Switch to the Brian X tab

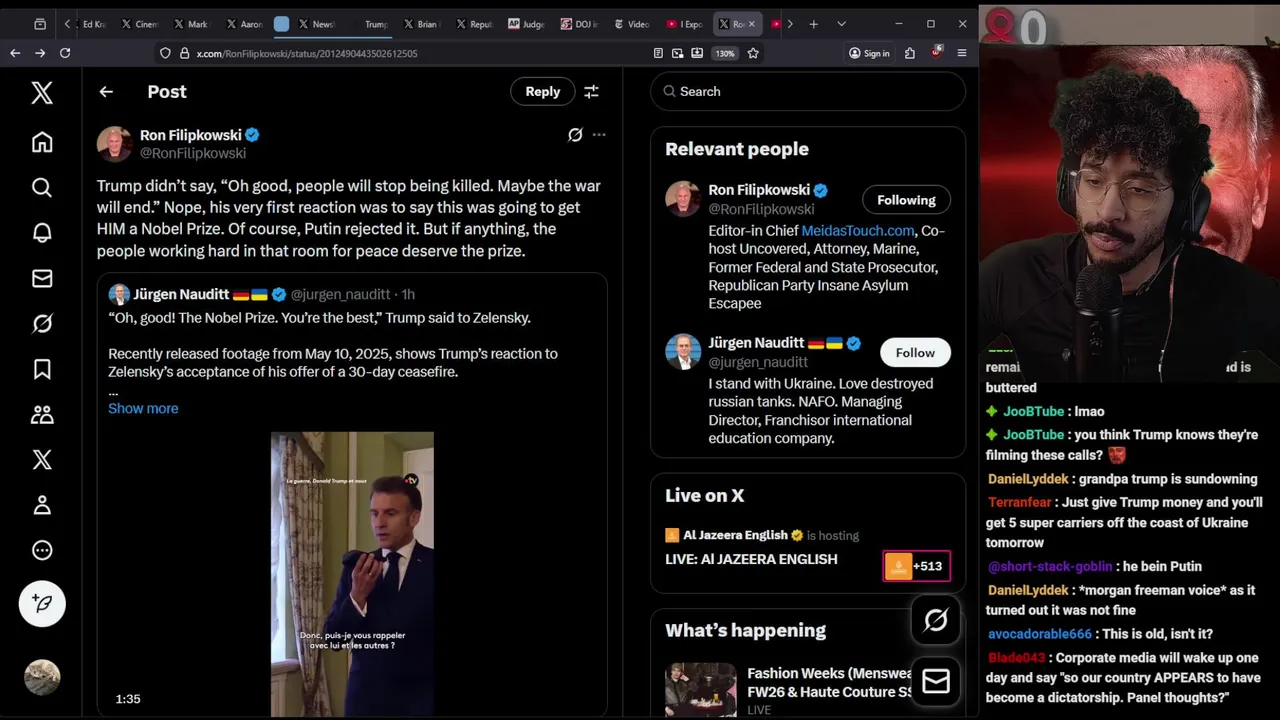(420, 24)
